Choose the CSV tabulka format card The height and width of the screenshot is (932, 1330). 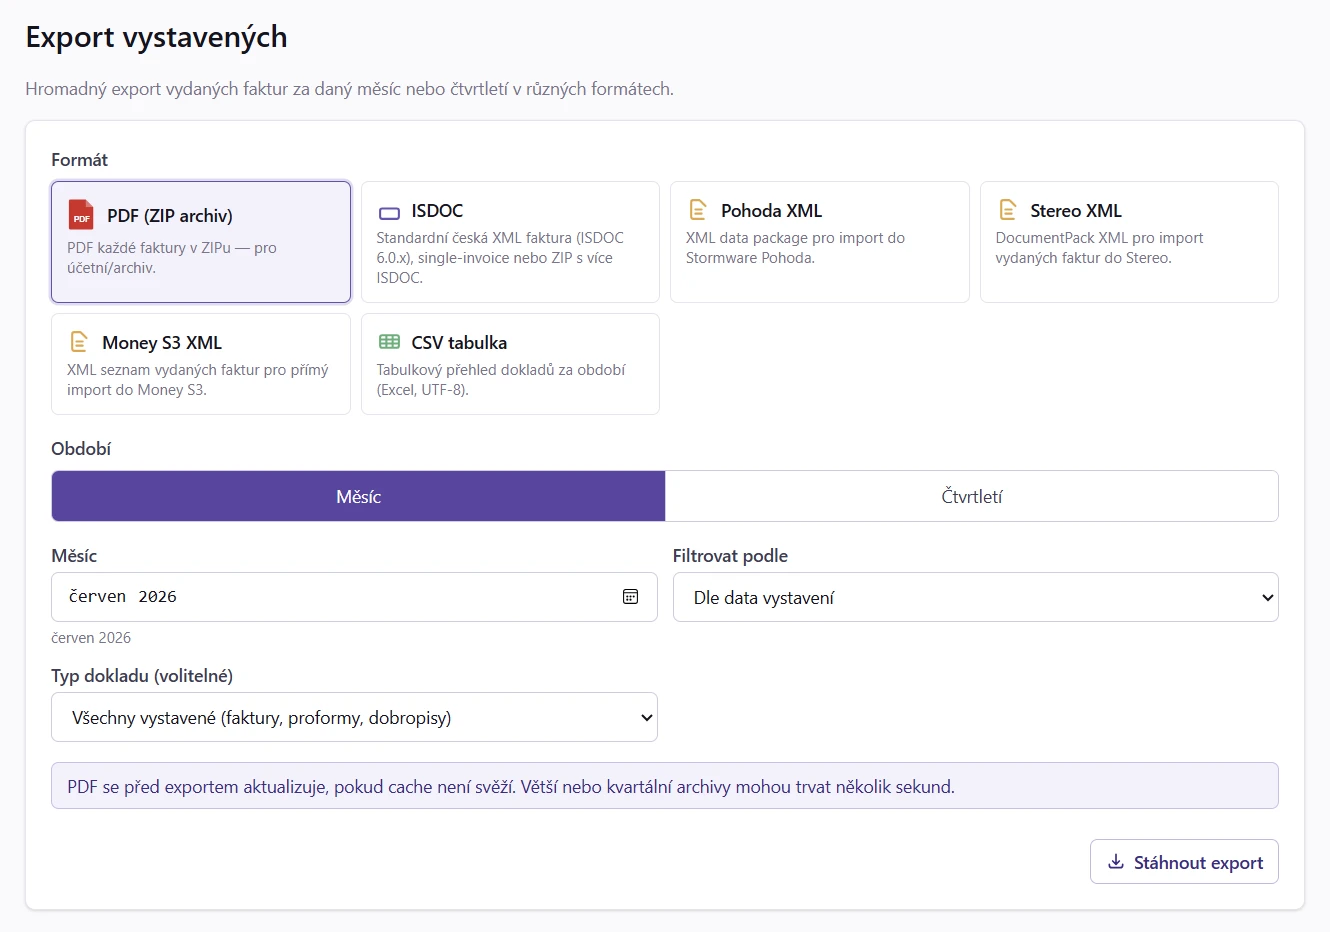(x=510, y=364)
